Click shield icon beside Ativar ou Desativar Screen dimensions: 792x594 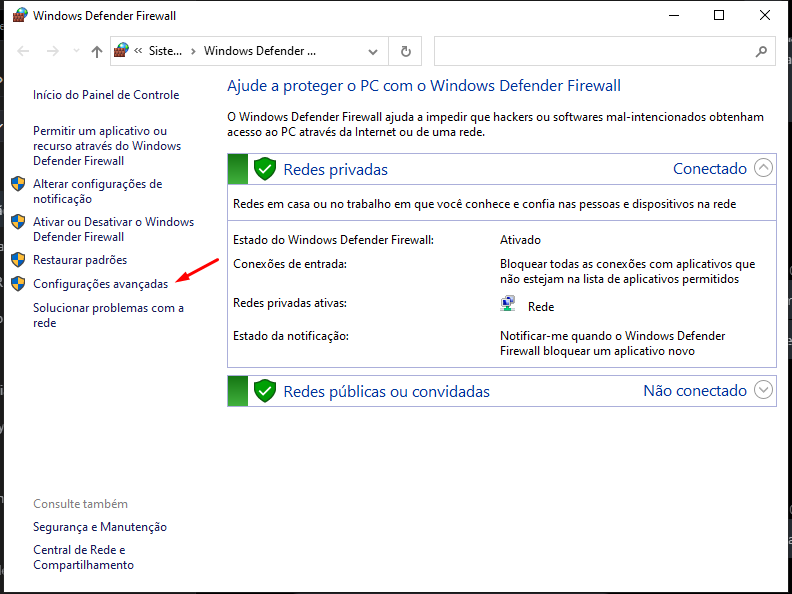point(18,222)
